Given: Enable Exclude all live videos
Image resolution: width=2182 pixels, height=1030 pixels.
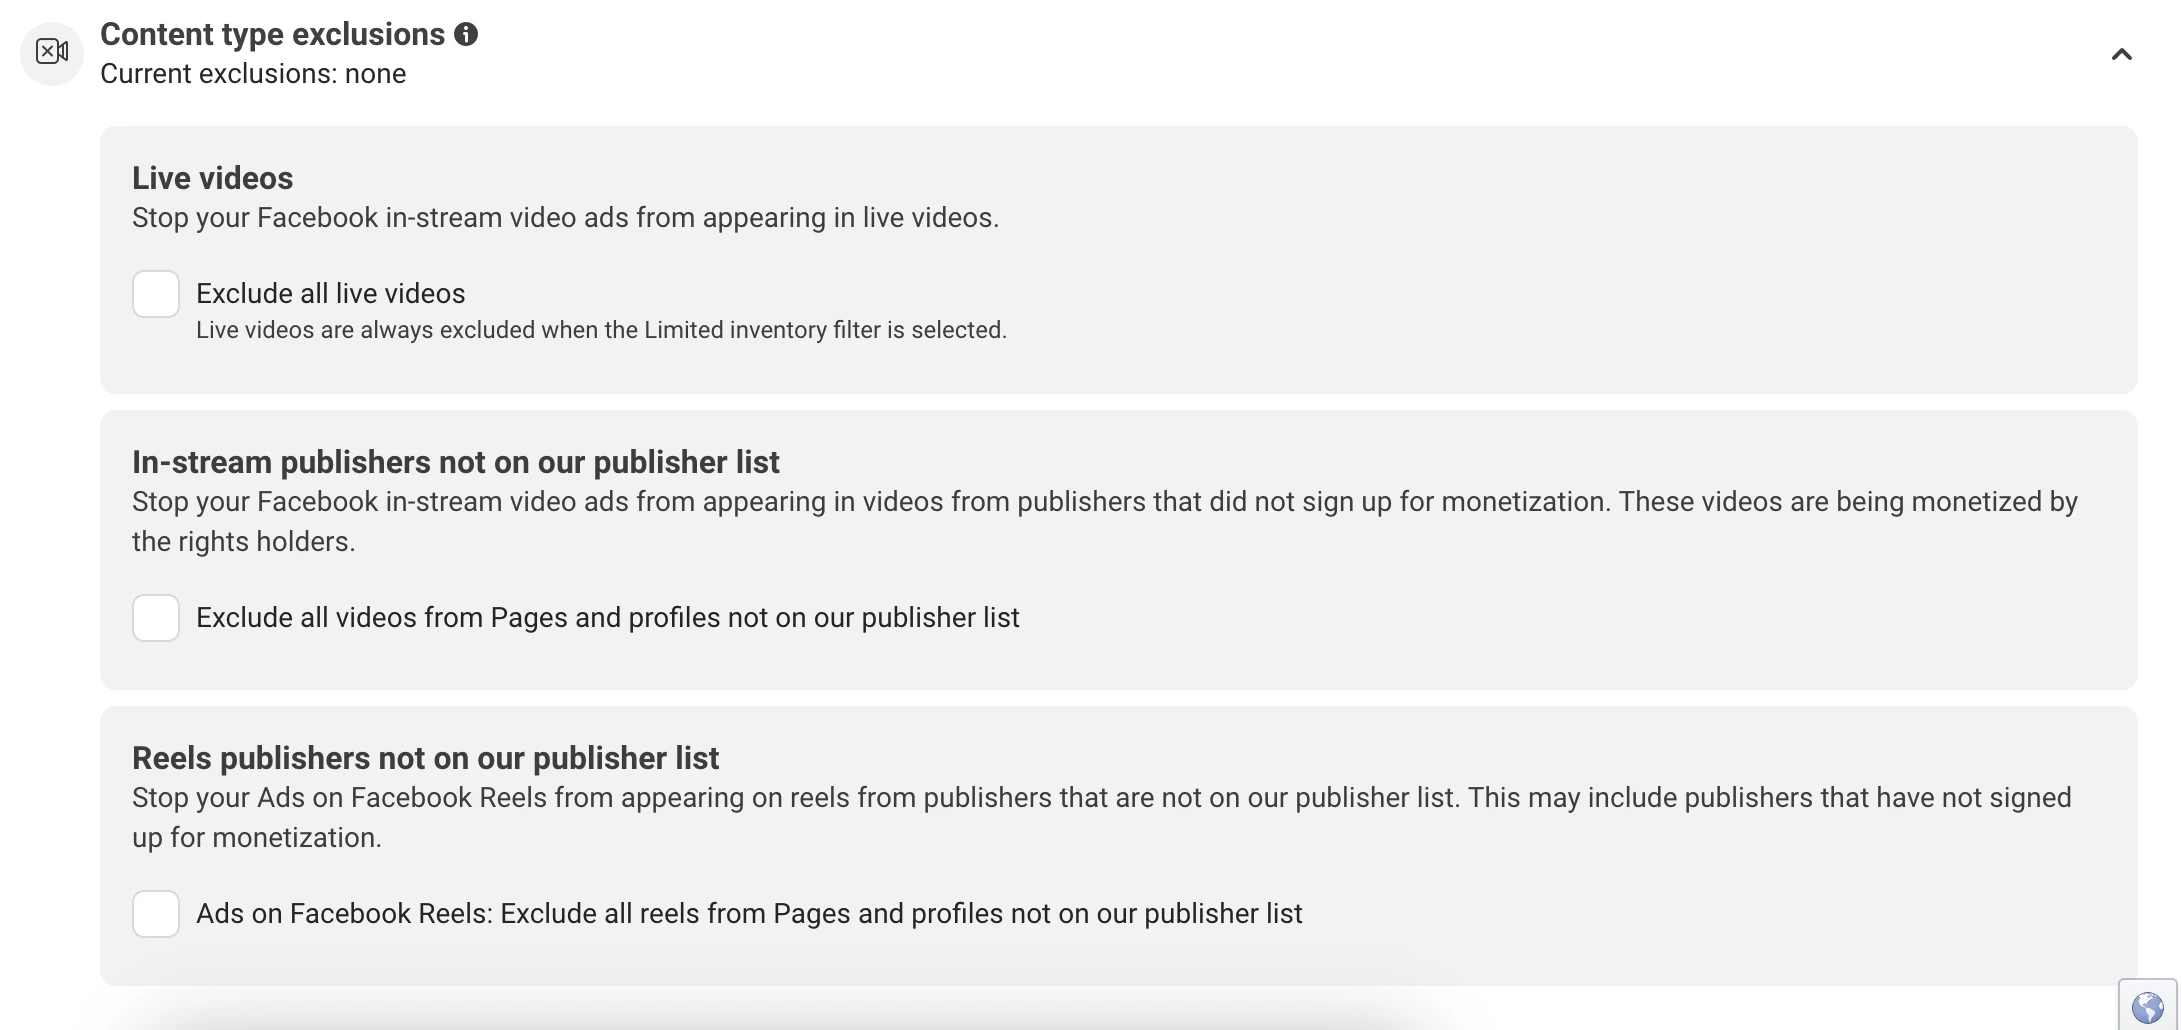Looking at the screenshot, I should point(155,293).
